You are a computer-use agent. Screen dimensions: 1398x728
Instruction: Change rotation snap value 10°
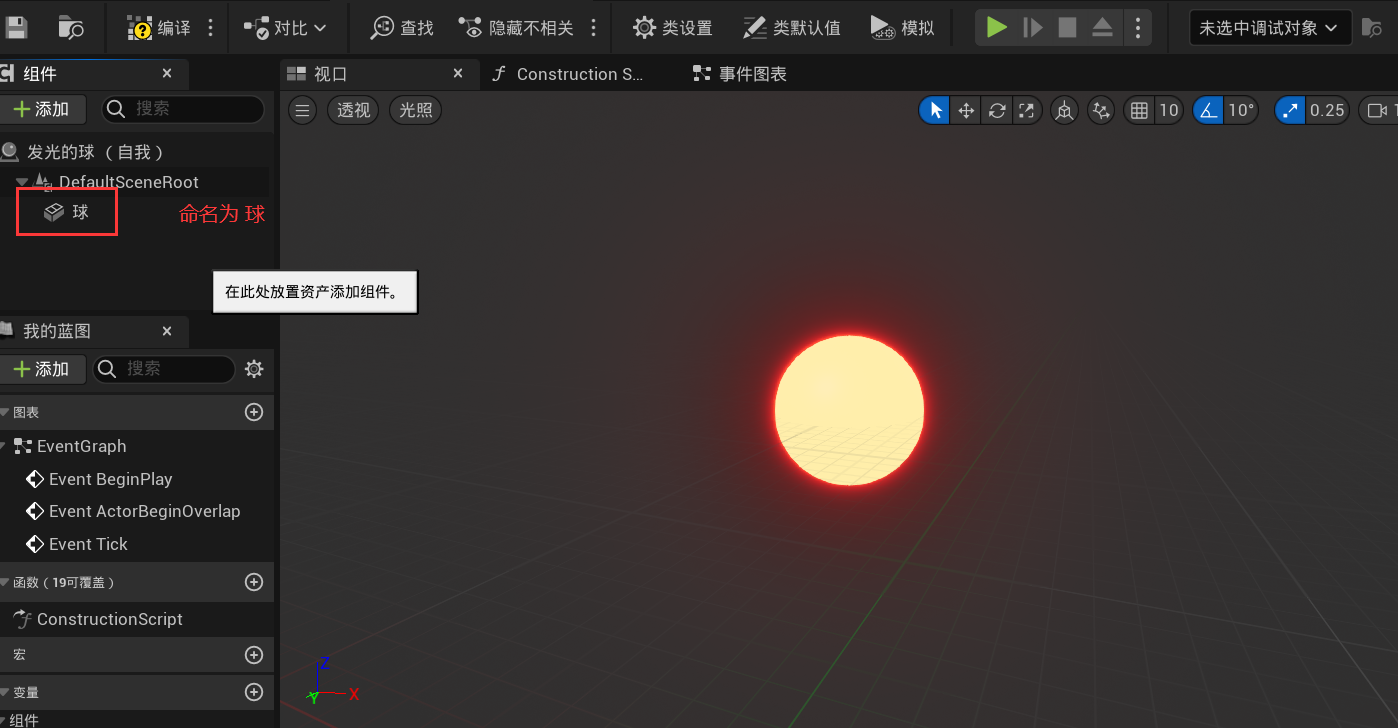pyautogui.click(x=1241, y=110)
